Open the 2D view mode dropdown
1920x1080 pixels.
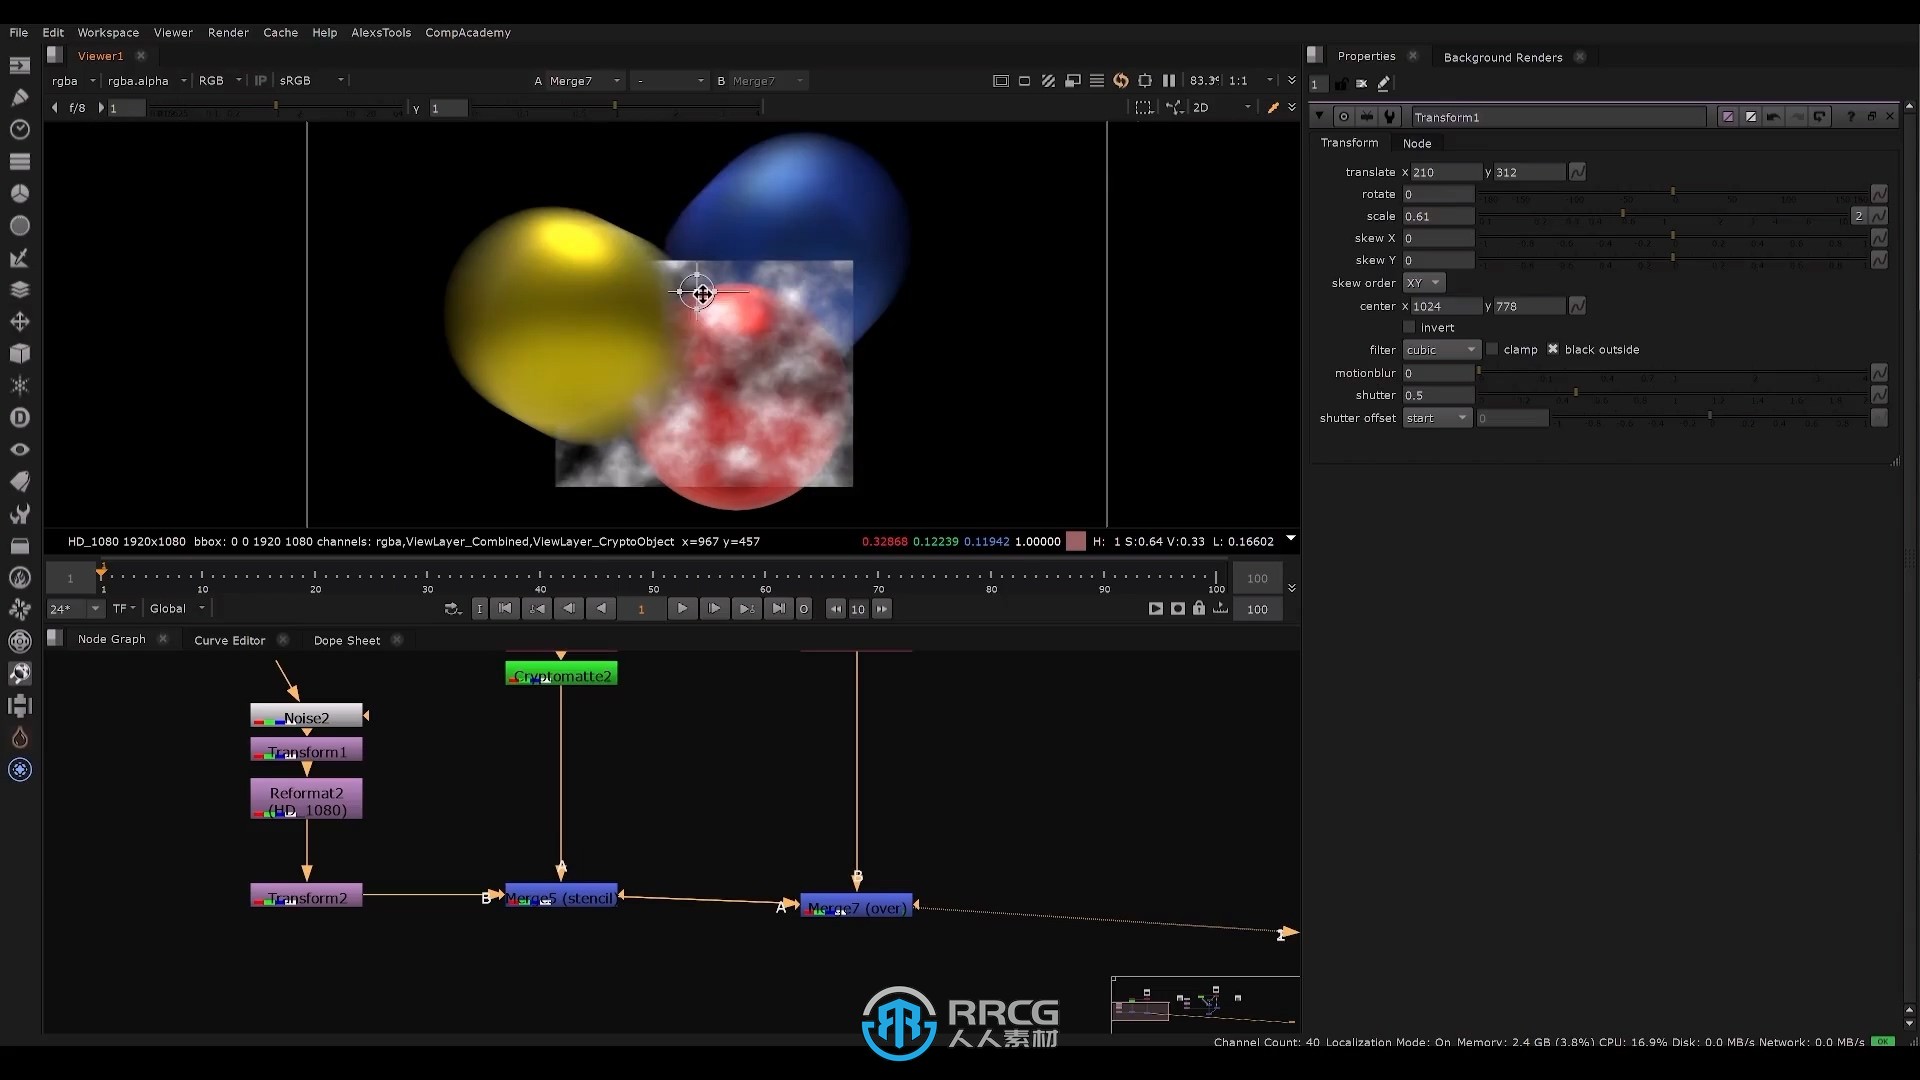click(x=1221, y=108)
